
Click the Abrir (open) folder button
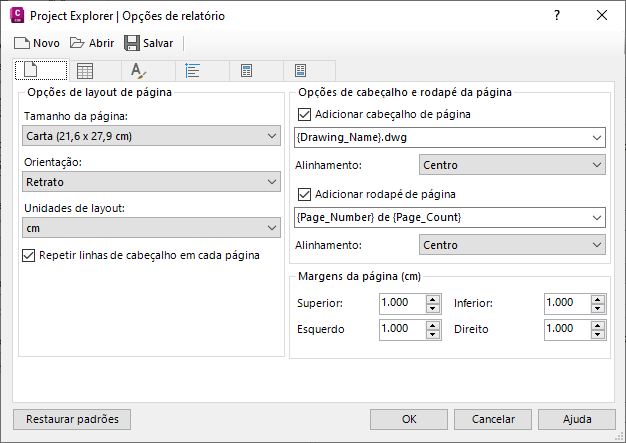[x=91, y=43]
